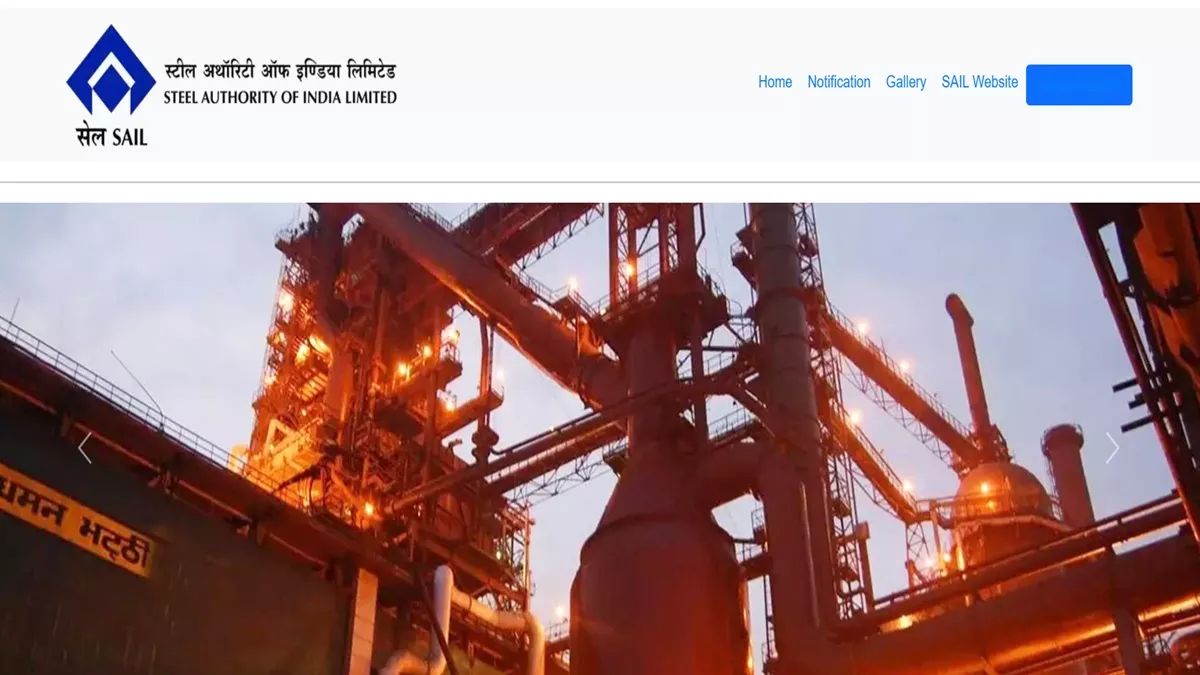Advance carousel with right chevron arrow

pos(1112,448)
